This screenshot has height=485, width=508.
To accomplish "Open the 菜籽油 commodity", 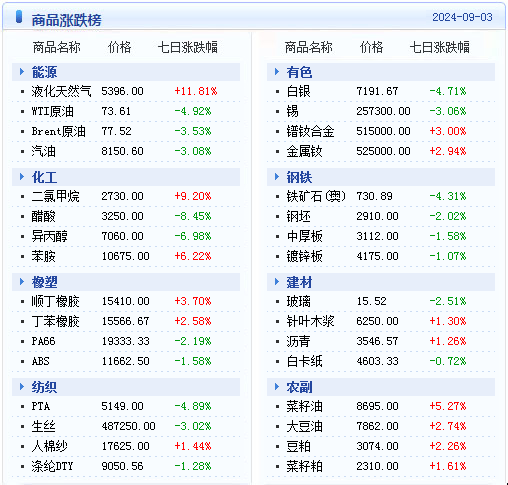I will pos(305,406).
